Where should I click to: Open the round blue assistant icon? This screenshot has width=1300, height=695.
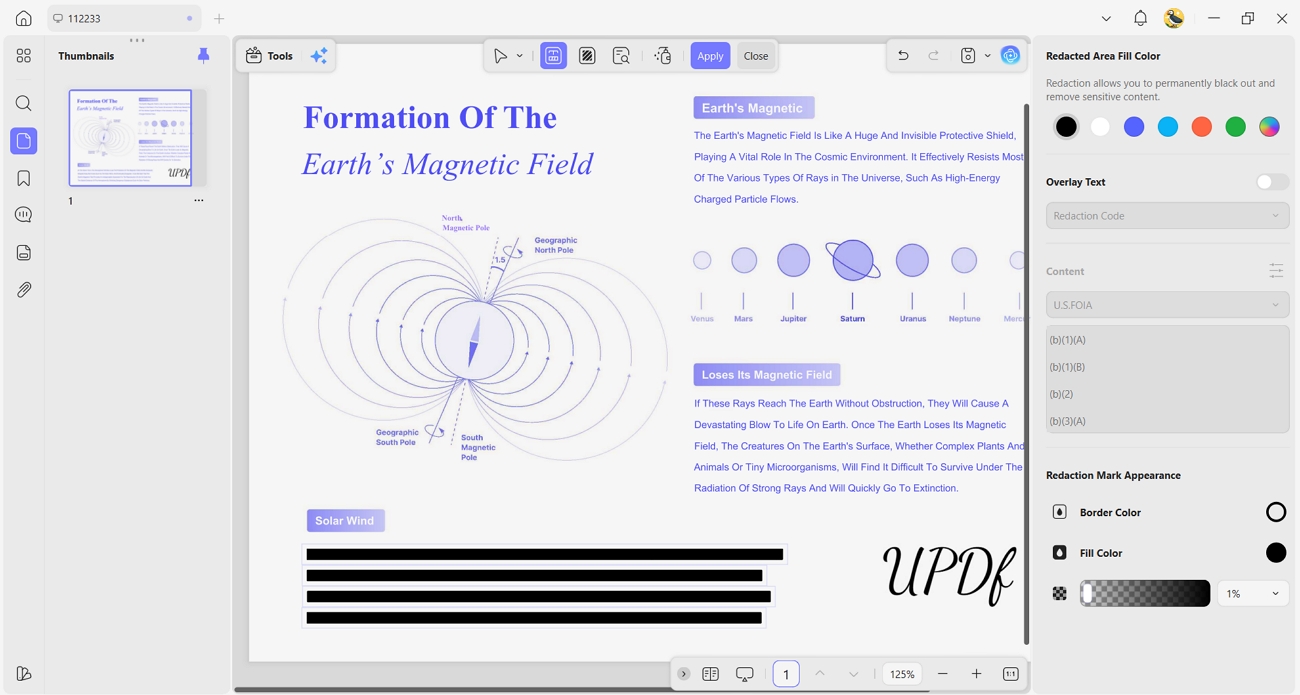tap(1010, 56)
